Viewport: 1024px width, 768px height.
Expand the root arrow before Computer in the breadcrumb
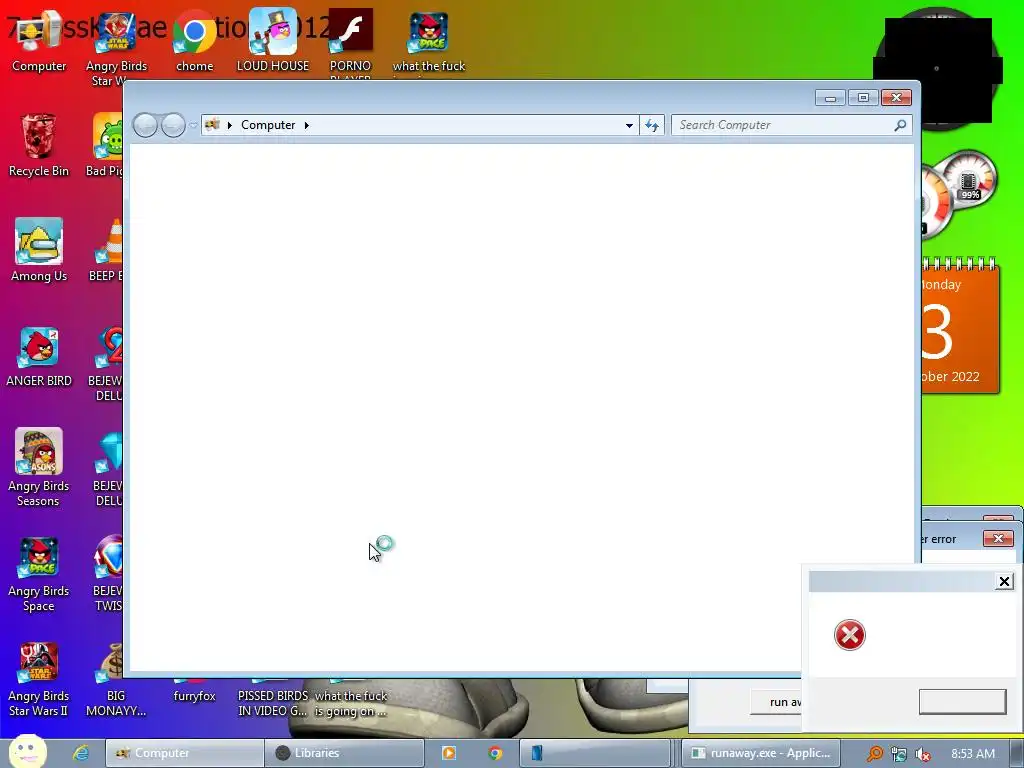230,125
